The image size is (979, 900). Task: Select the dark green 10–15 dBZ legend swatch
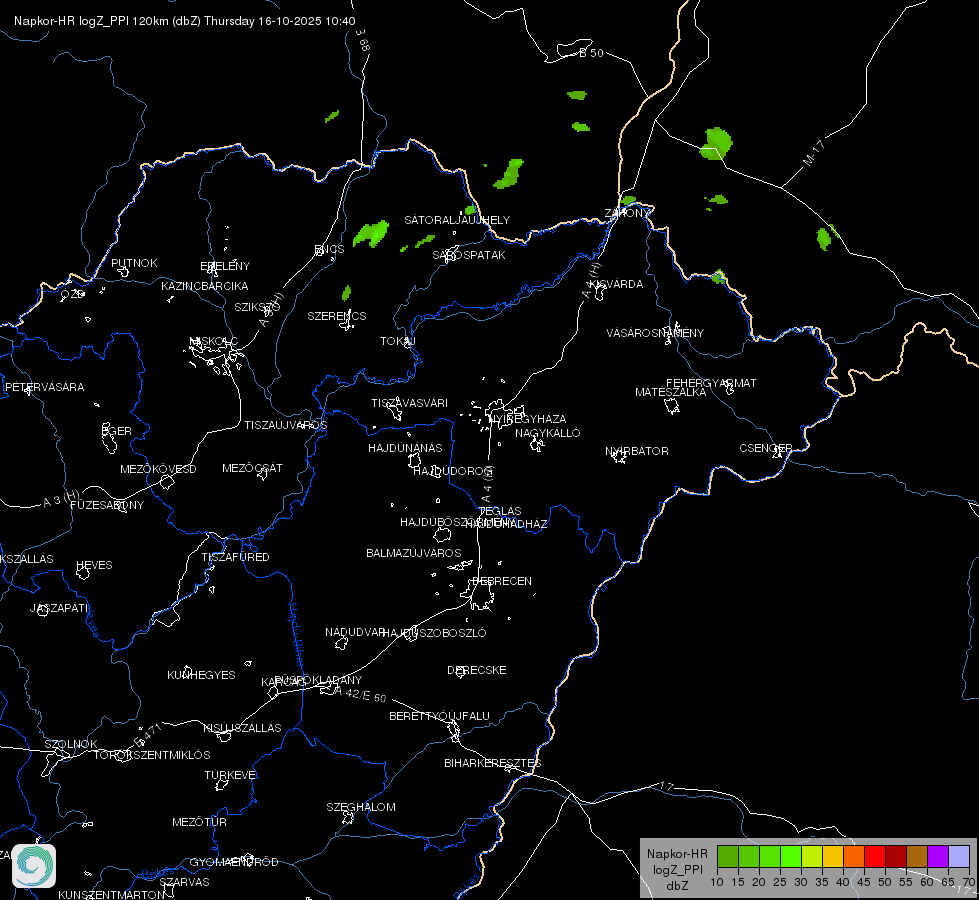tap(728, 856)
